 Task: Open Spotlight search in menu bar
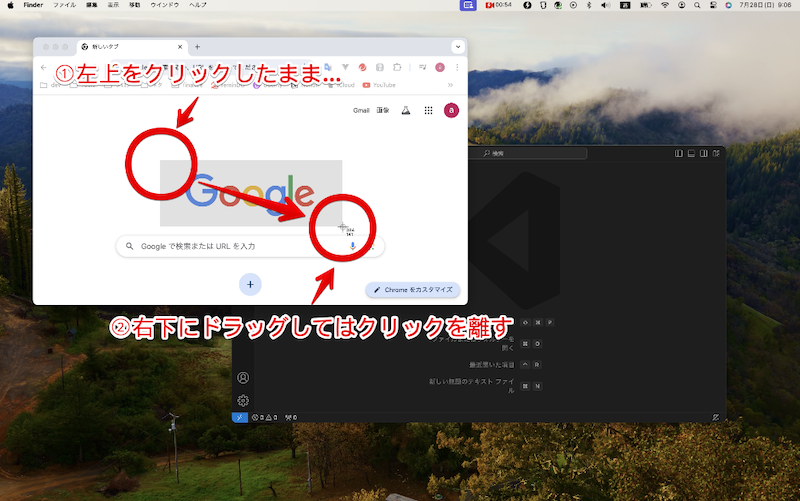(697, 5)
